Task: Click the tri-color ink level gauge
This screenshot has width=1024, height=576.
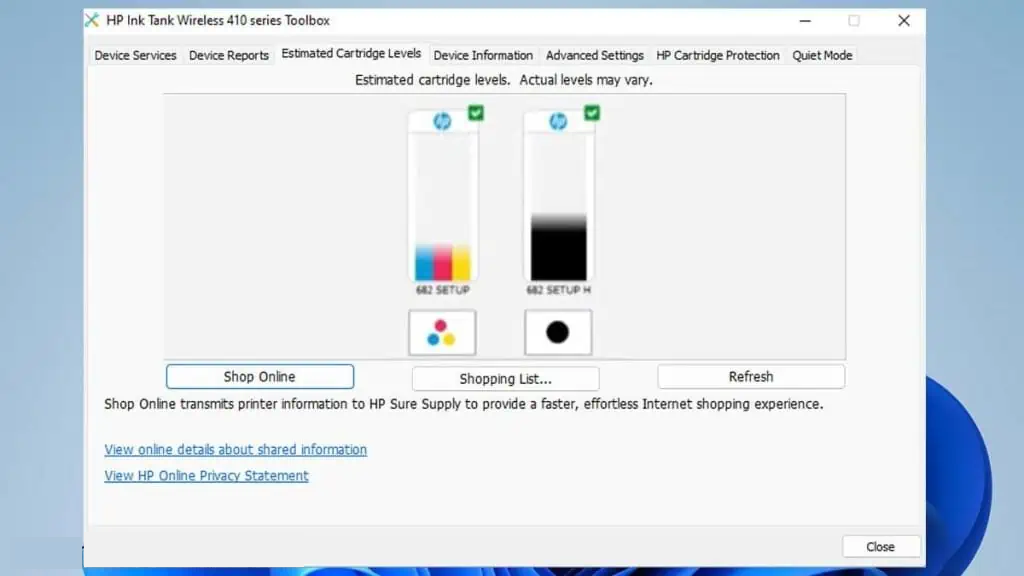Action: (443, 206)
